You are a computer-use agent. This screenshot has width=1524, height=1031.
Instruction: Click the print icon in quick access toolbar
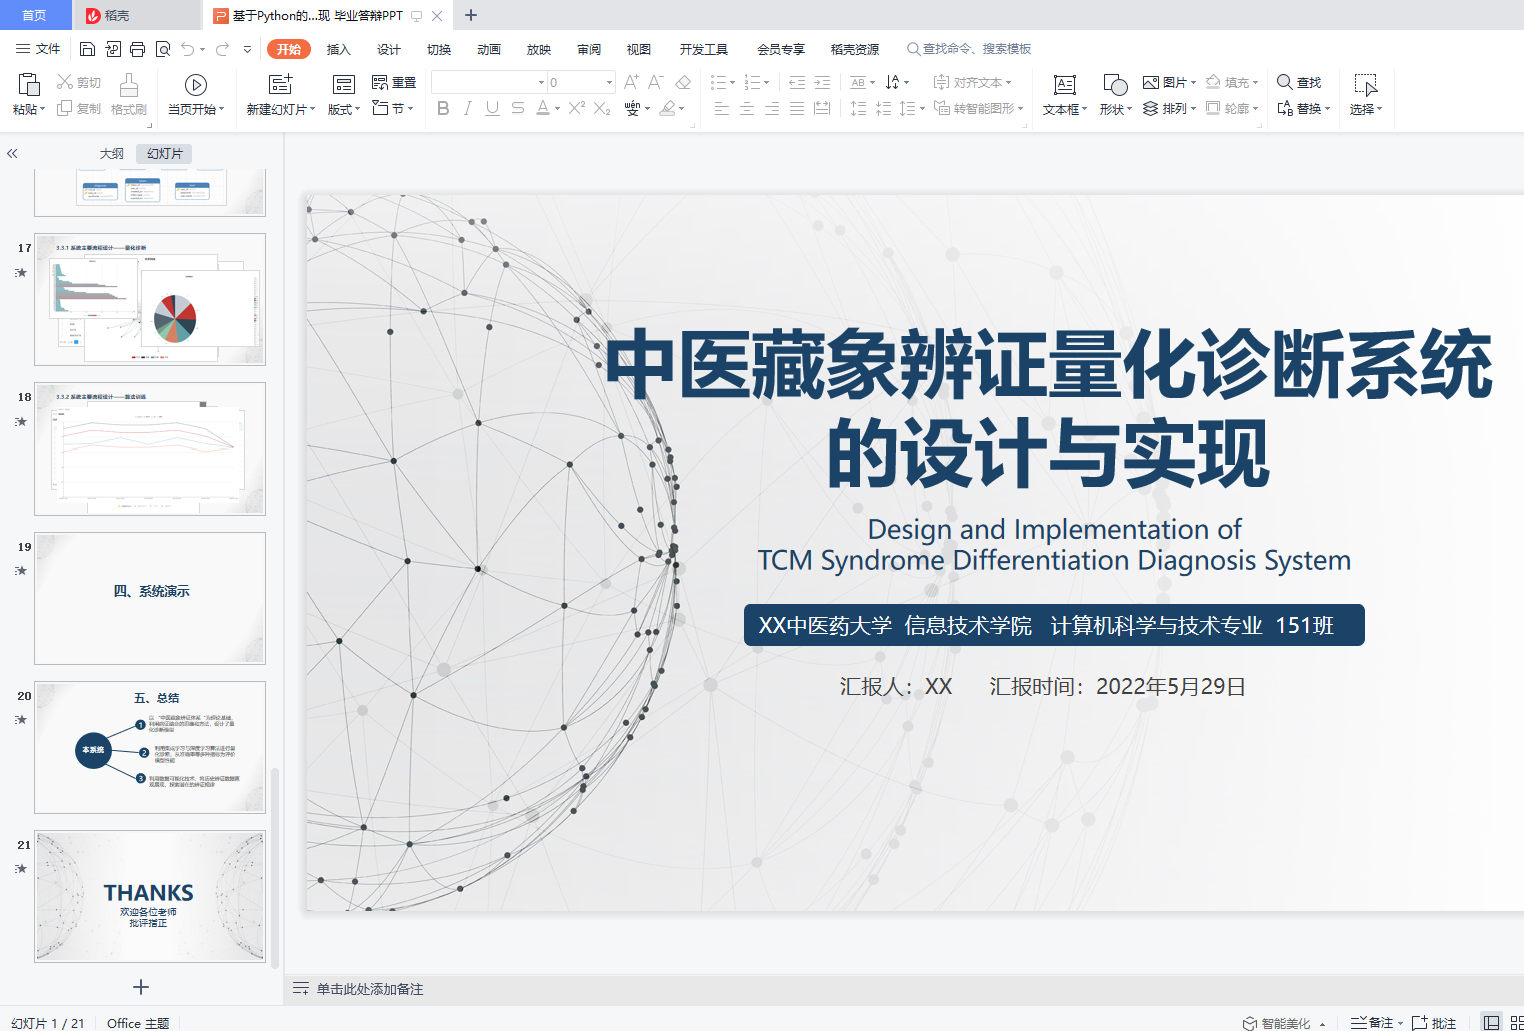pos(137,49)
